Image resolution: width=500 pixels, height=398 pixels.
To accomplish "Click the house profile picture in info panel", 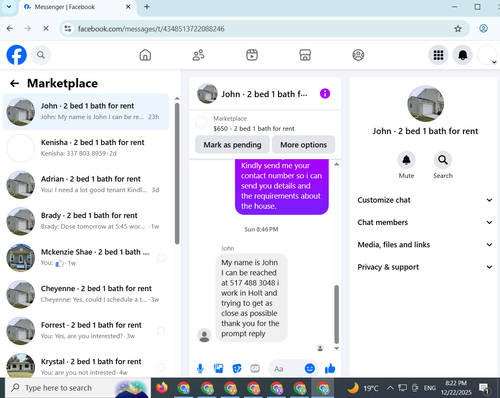I will [x=425, y=103].
